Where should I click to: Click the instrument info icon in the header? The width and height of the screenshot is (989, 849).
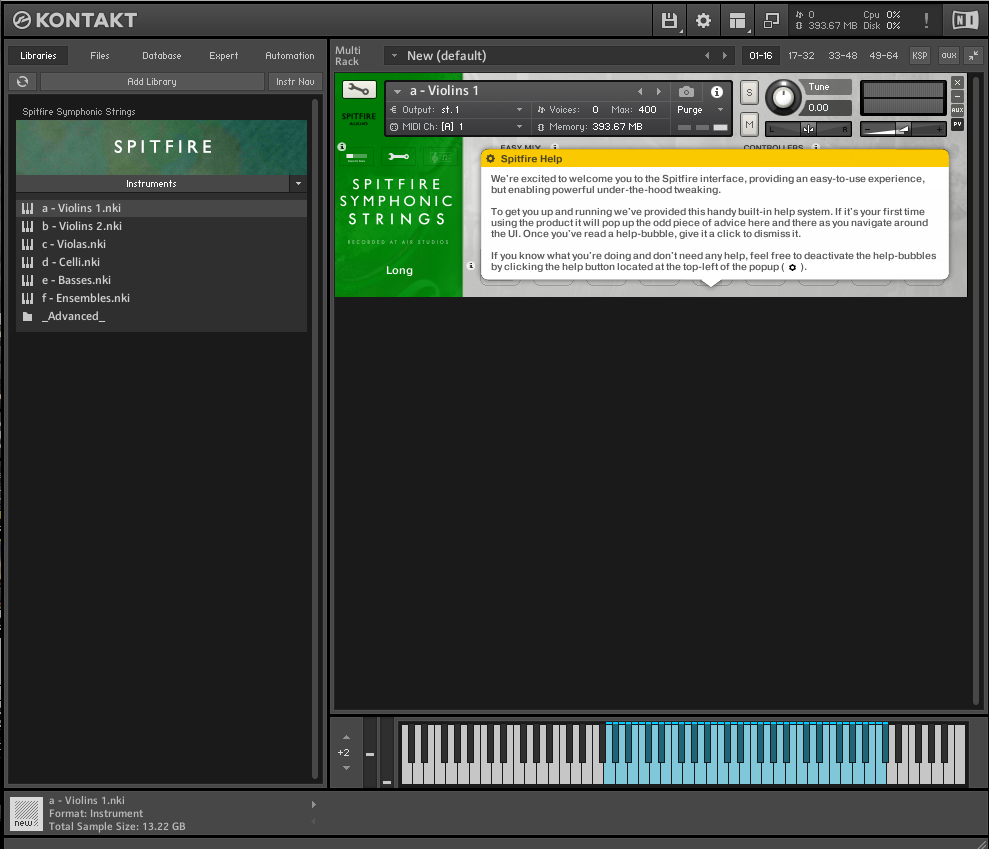[x=717, y=91]
